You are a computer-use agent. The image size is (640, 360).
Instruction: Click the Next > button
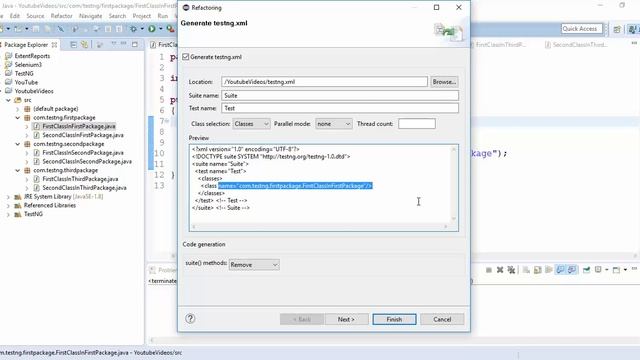[x=347, y=319]
